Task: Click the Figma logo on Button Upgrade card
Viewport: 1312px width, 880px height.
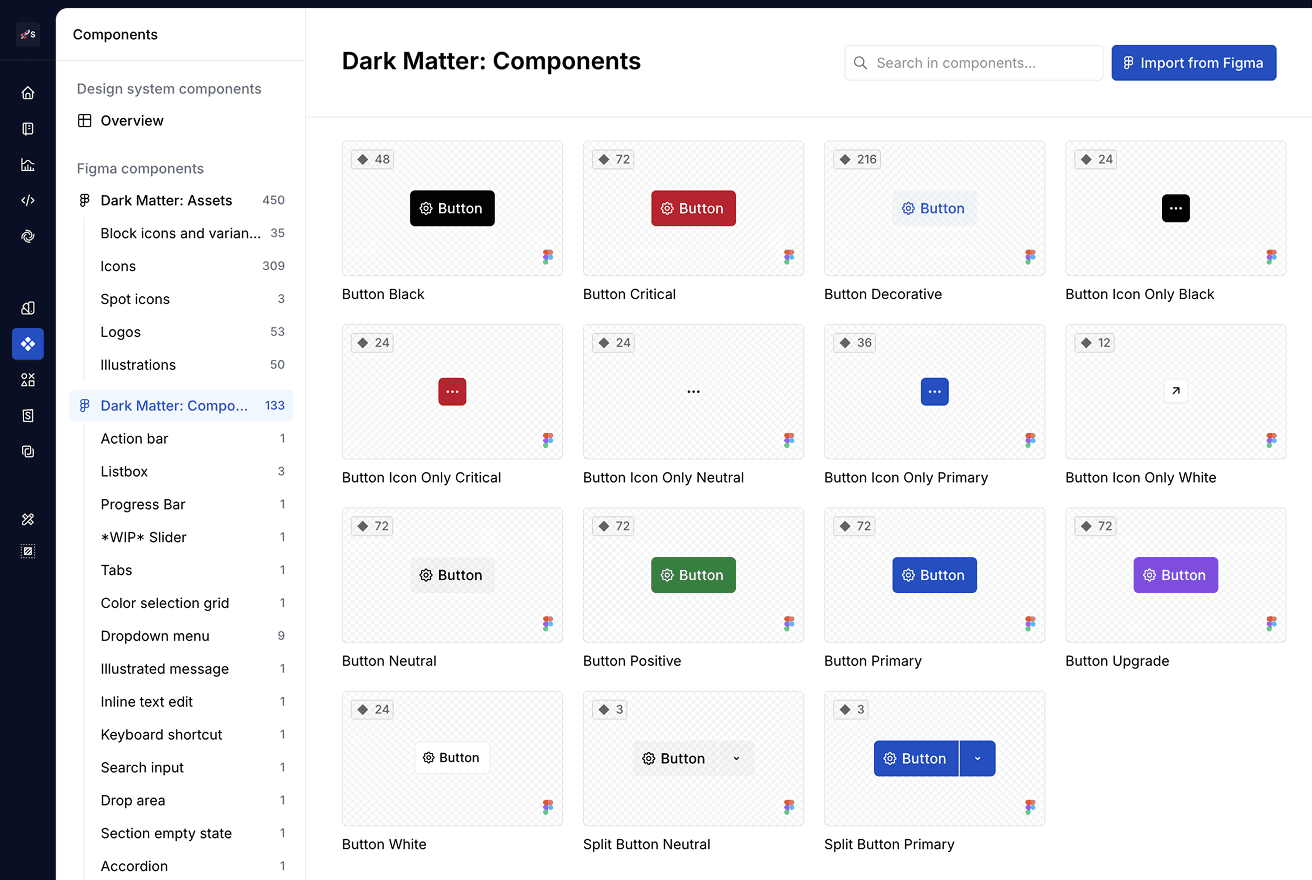Action: pyautogui.click(x=1271, y=624)
